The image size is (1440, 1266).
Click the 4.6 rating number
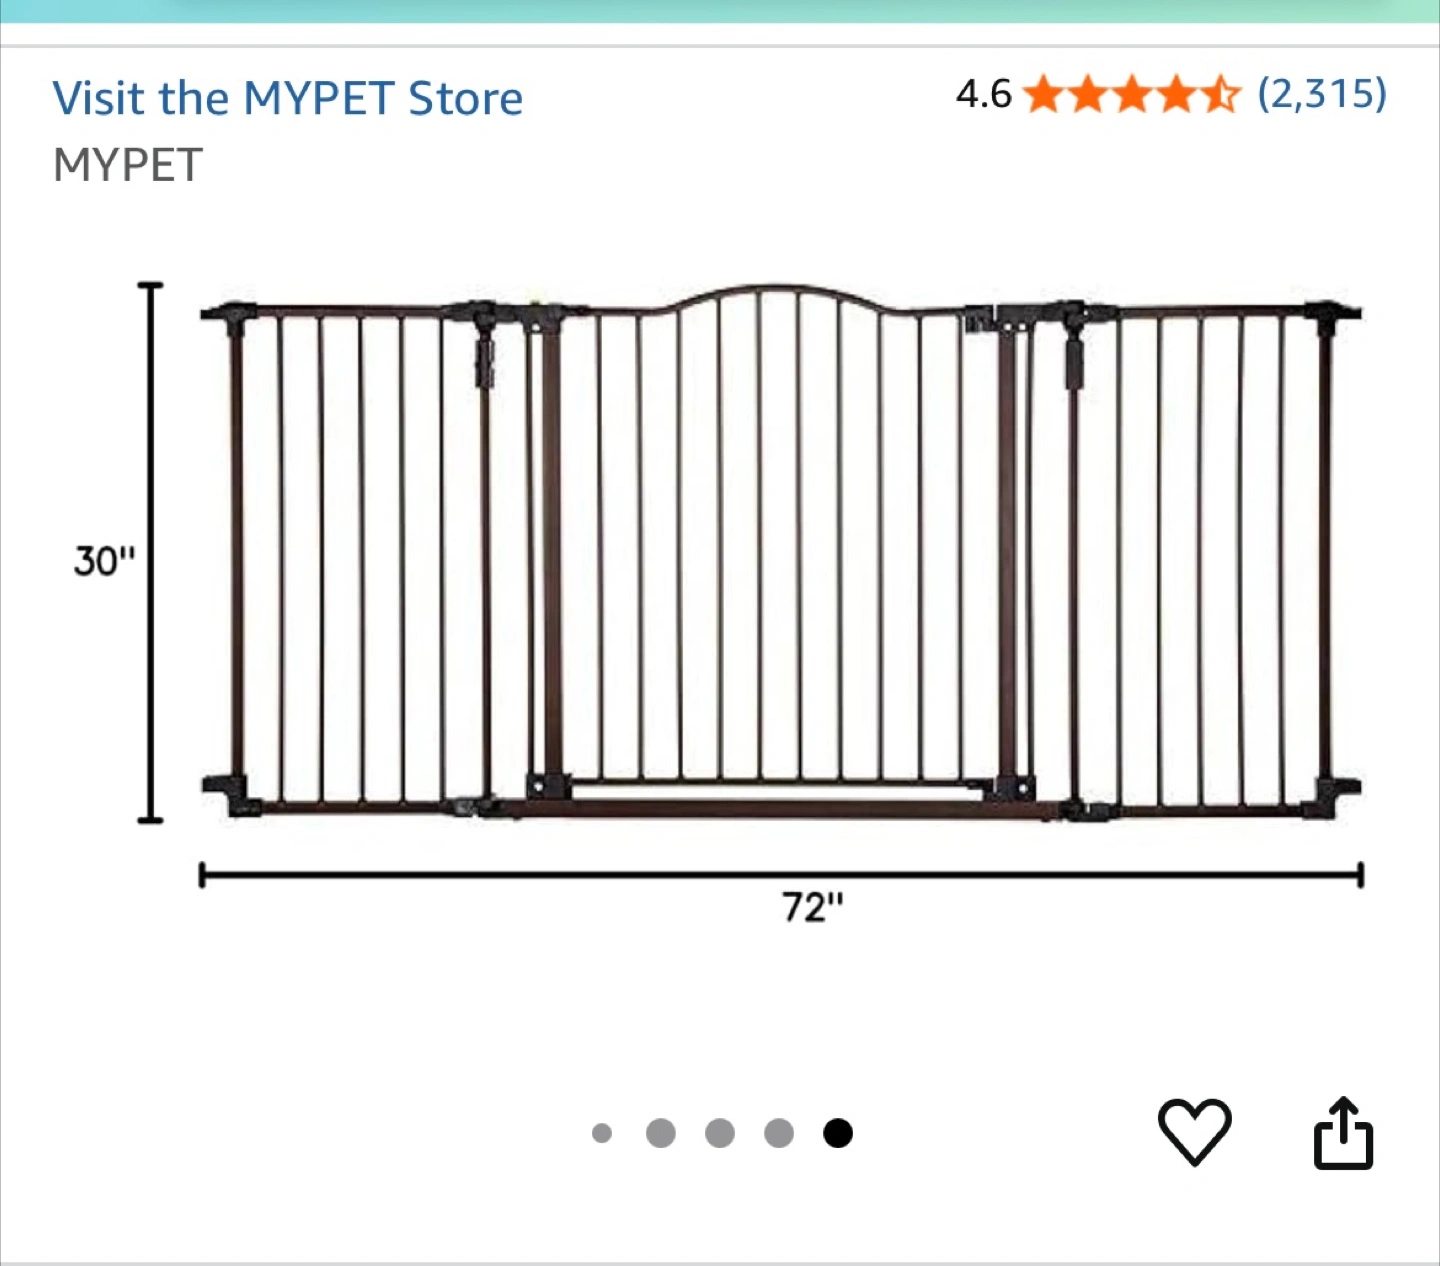tap(984, 95)
